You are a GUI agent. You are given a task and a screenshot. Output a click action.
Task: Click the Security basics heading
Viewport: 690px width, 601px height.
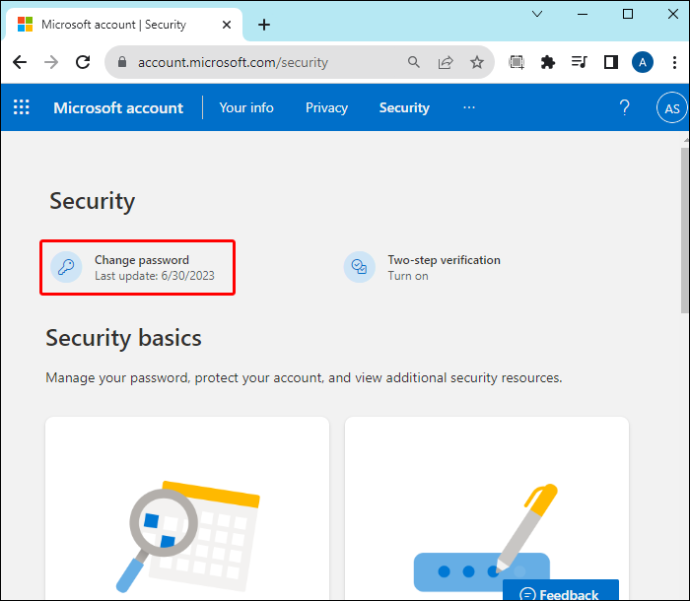coord(123,338)
